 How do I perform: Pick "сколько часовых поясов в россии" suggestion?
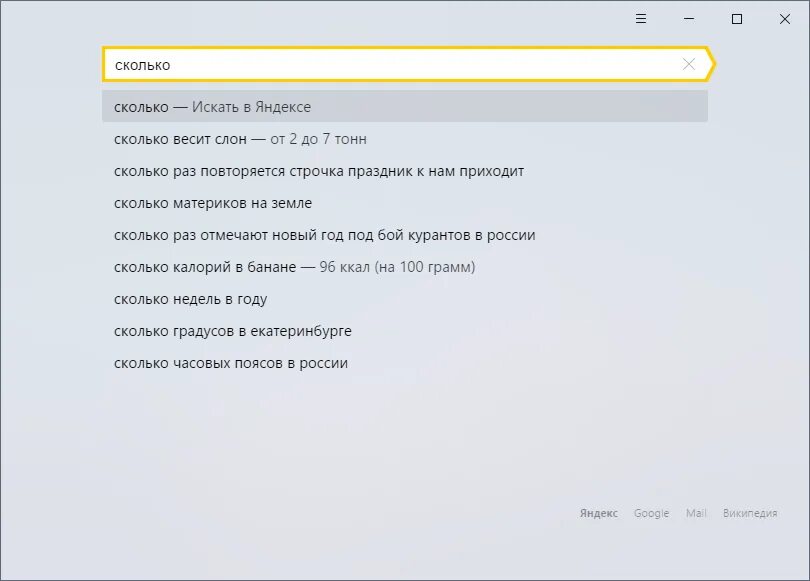[404, 363]
